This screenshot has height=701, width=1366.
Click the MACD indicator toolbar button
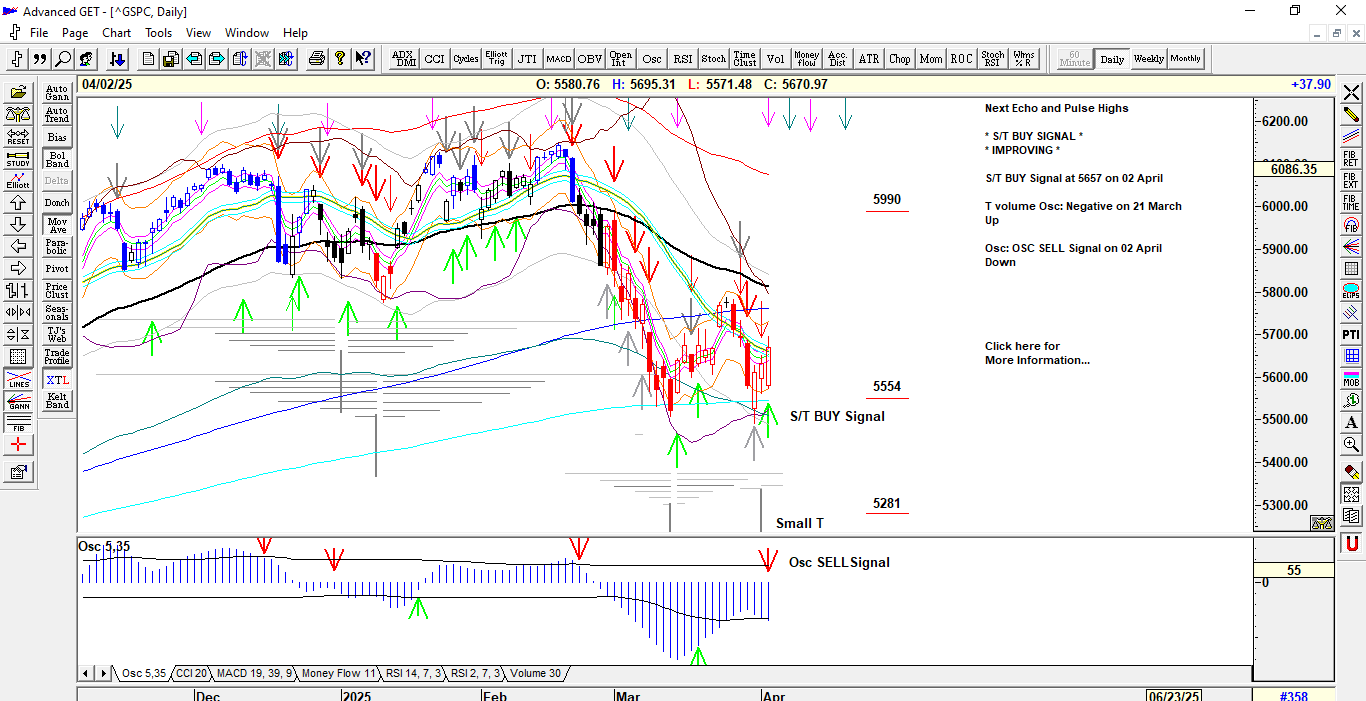point(558,59)
